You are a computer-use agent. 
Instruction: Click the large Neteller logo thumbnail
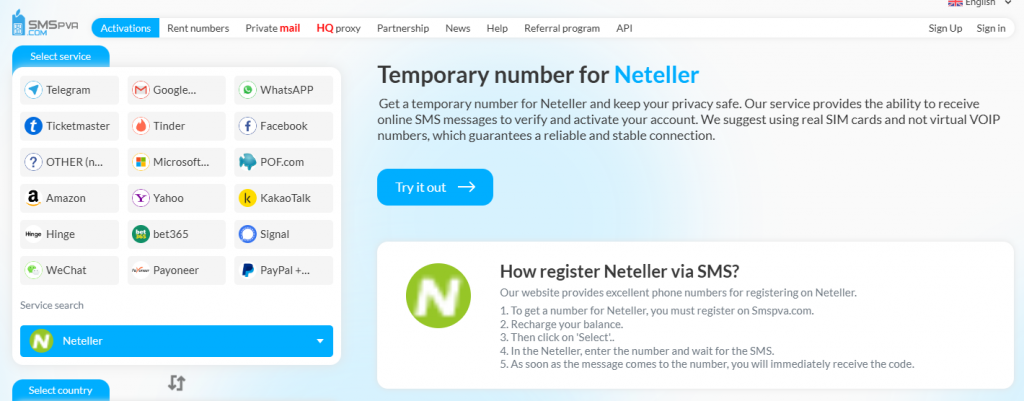coord(438,299)
